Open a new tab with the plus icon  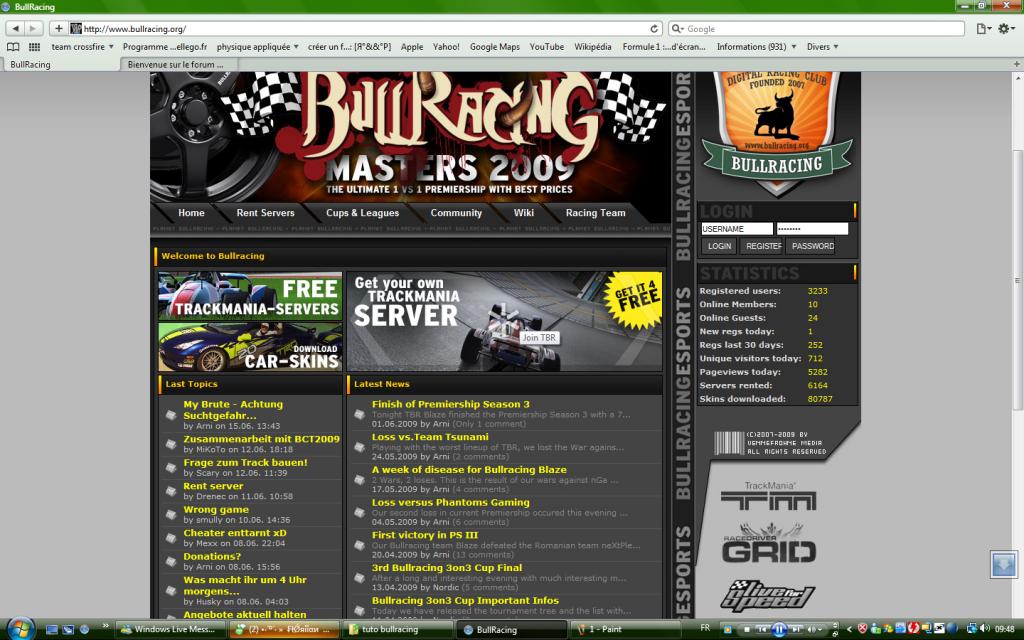[x=1016, y=64]
